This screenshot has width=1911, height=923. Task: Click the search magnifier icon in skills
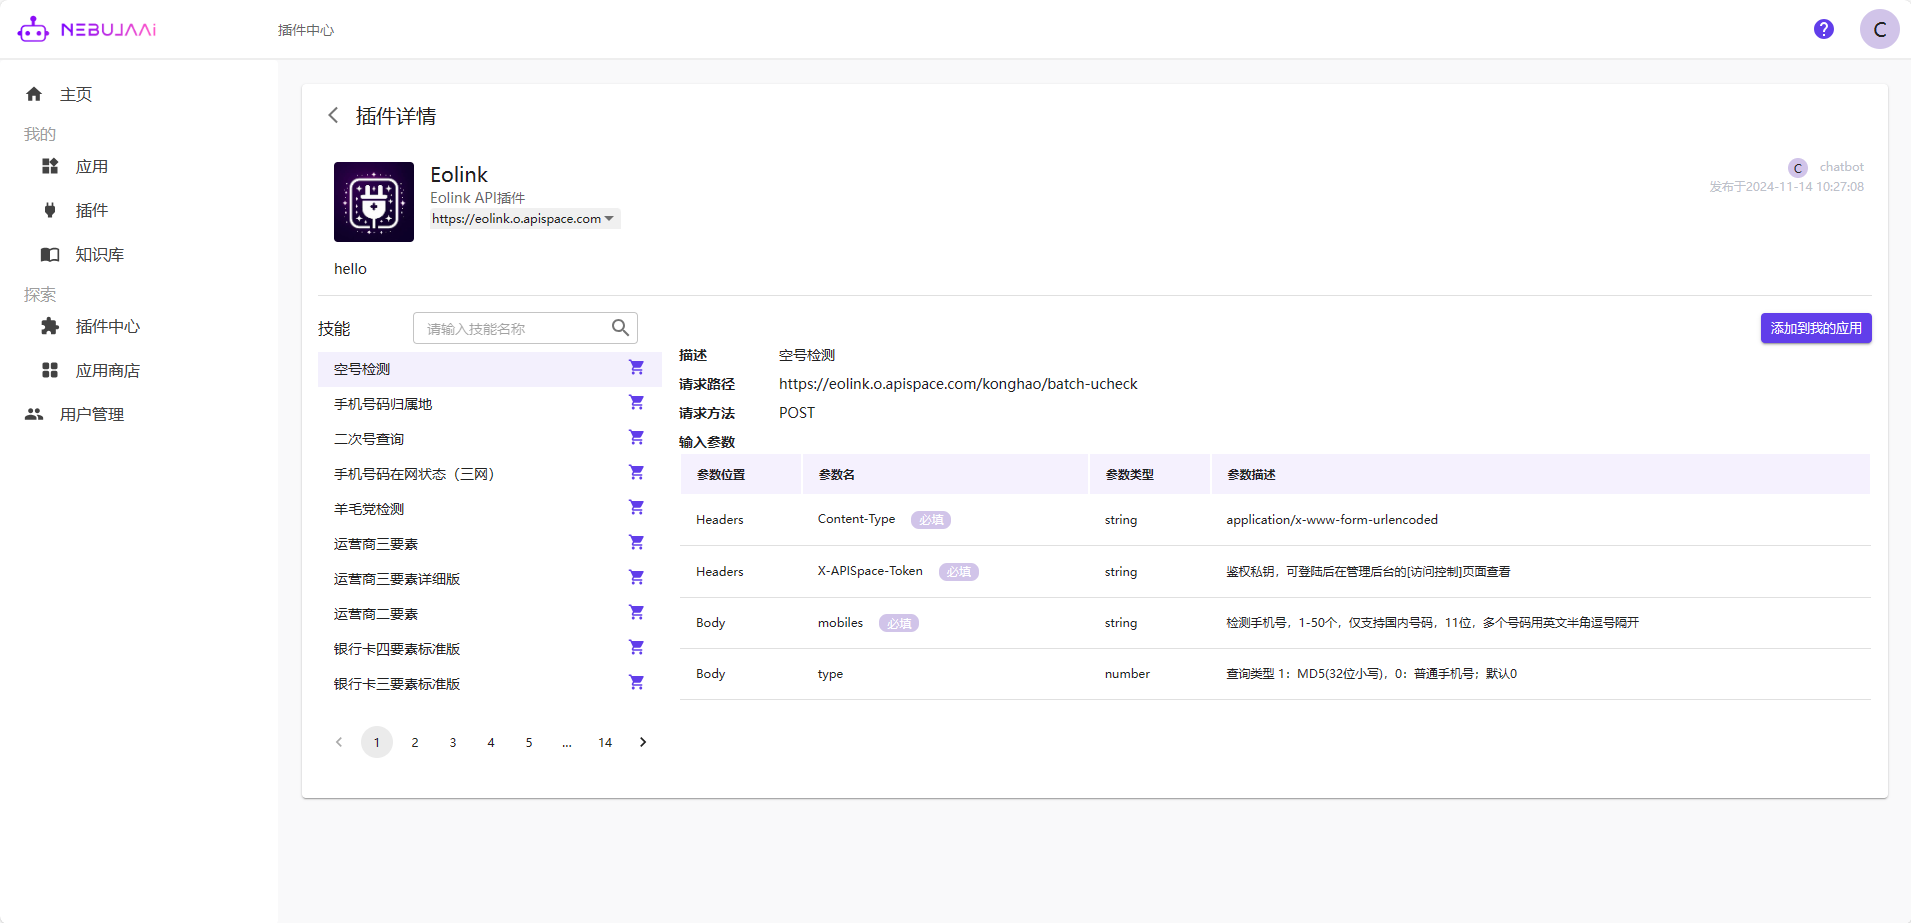coord(620,328)
